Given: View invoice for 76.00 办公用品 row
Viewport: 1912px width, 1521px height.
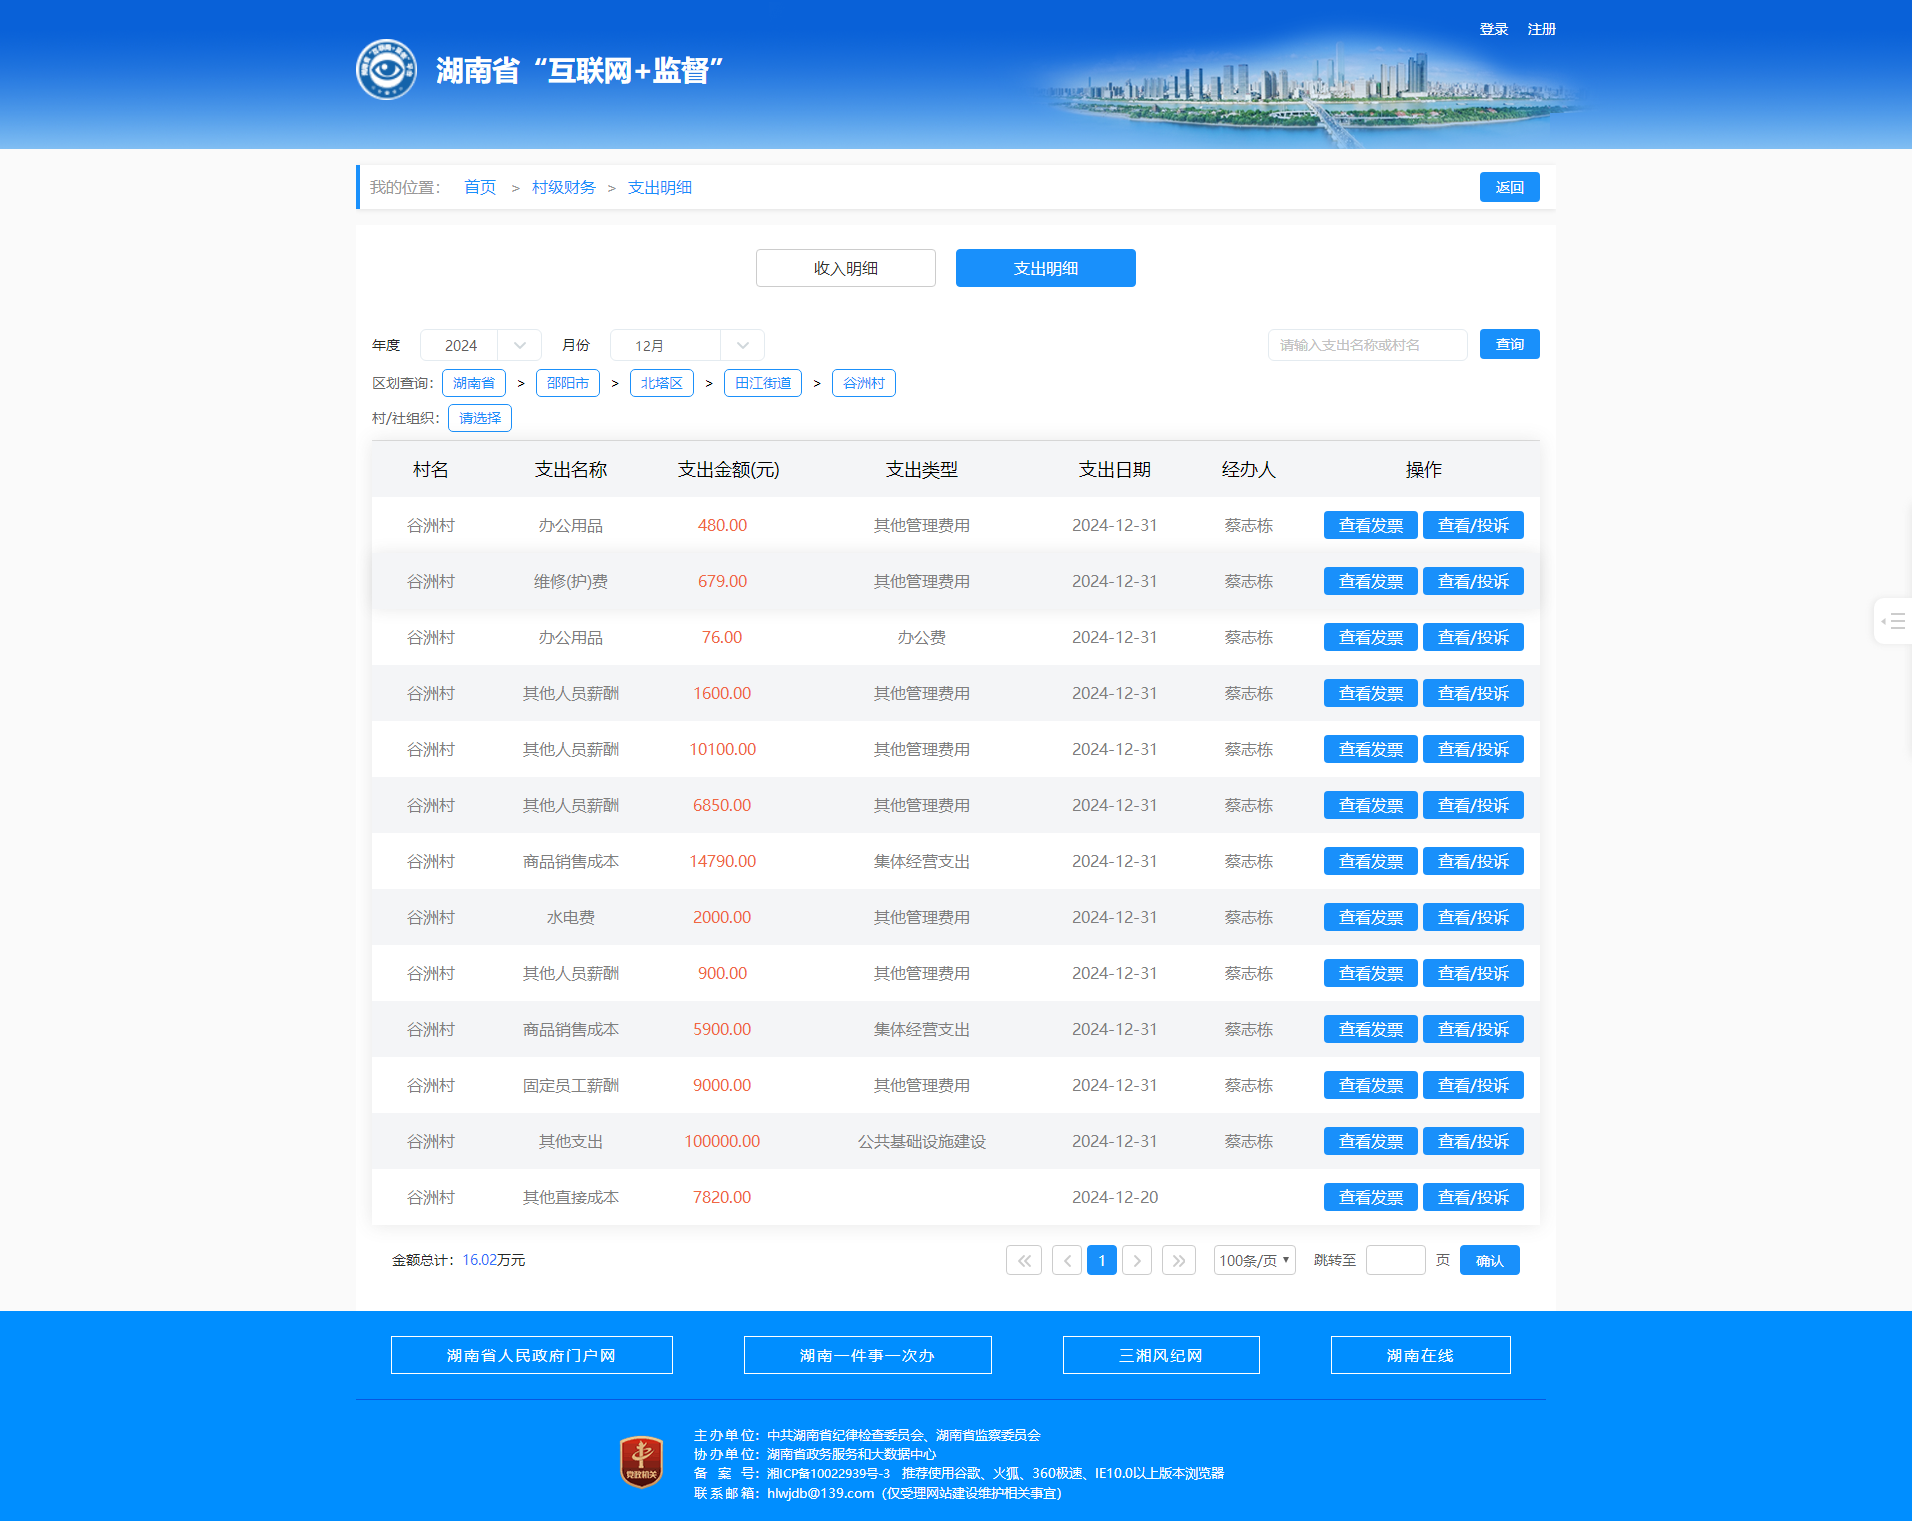Looking at the screenshot, I should 1371,637.
